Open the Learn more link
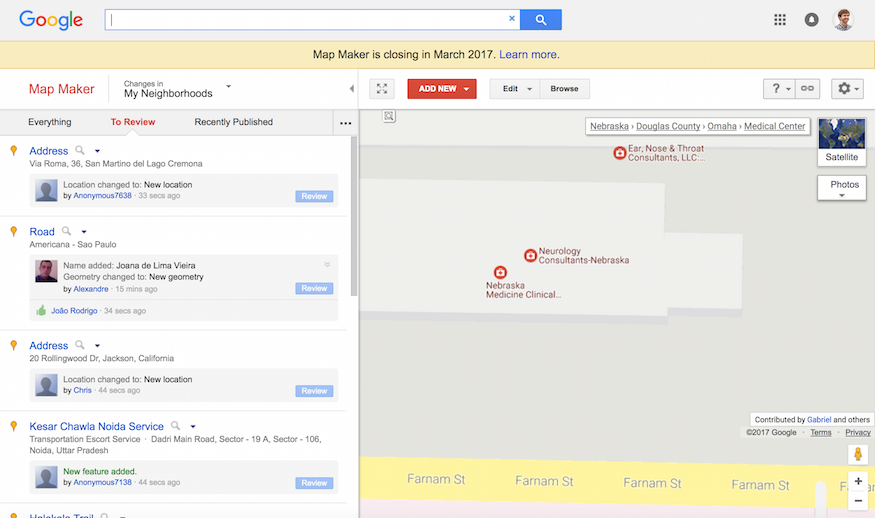The height and width of the screenshot is (518, 875). [529, 55]
